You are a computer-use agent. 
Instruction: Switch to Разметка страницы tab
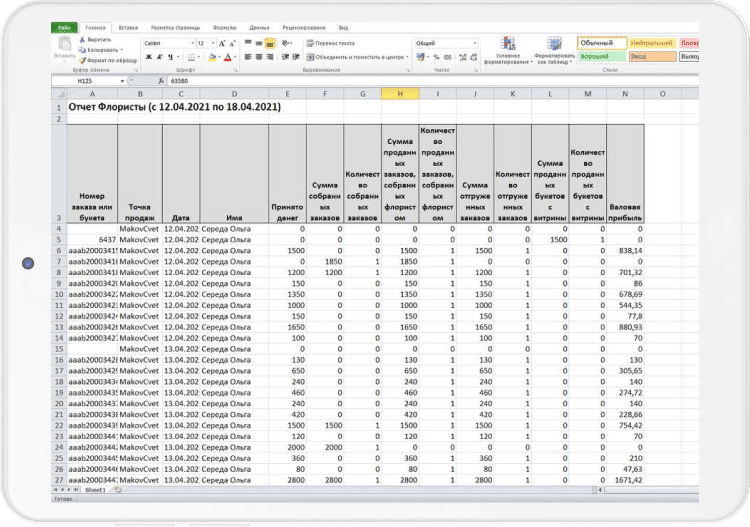click(175, 28)
